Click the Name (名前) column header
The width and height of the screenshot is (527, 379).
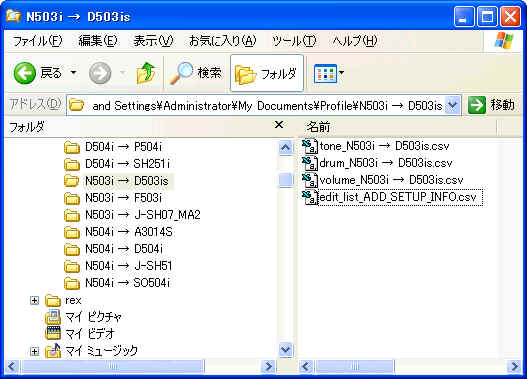397,127
